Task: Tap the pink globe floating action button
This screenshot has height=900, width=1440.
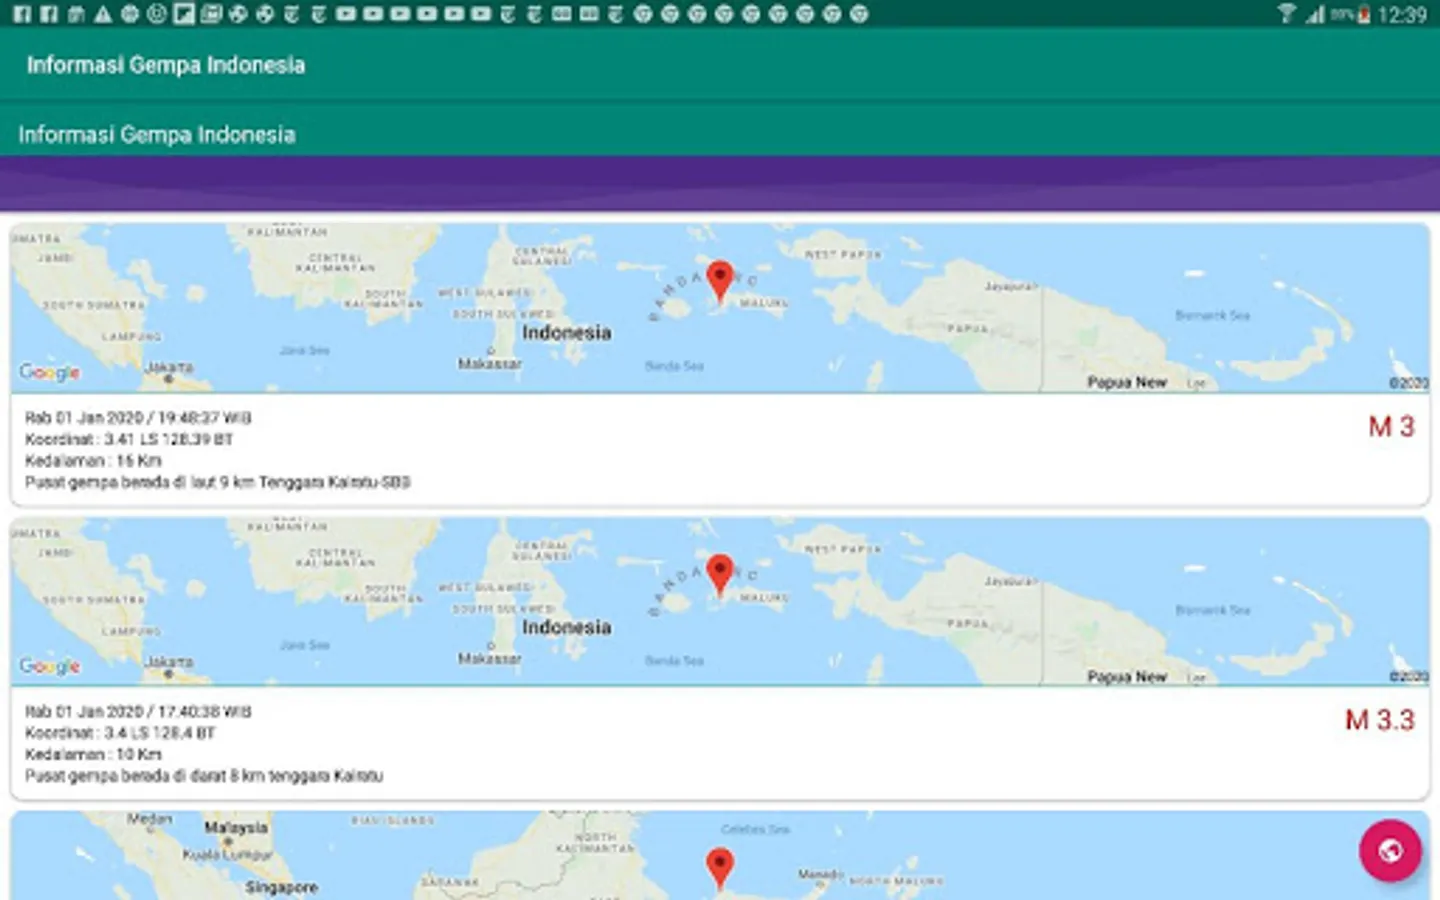Action: click(1390, 851)
